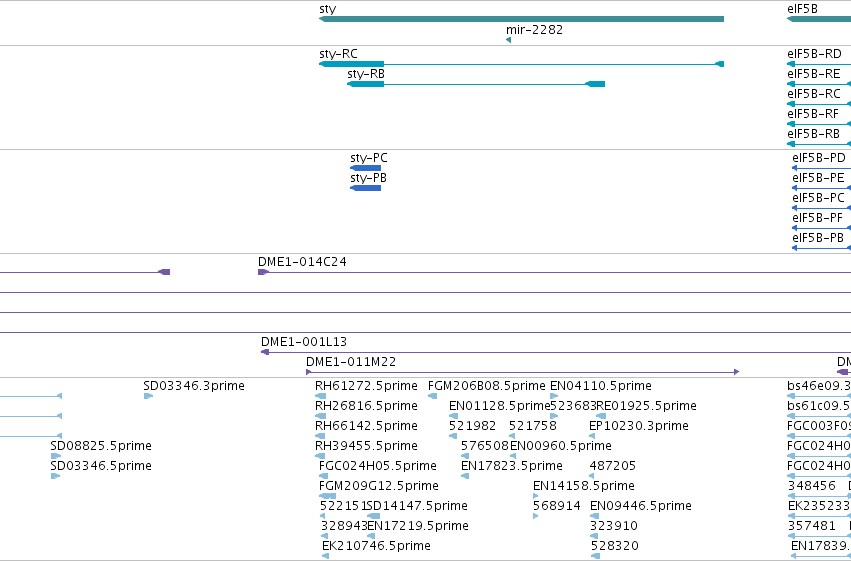This screenshot has width=851, height=561.
Task: Click the 521982 feature label
Action: coord(472,426)
